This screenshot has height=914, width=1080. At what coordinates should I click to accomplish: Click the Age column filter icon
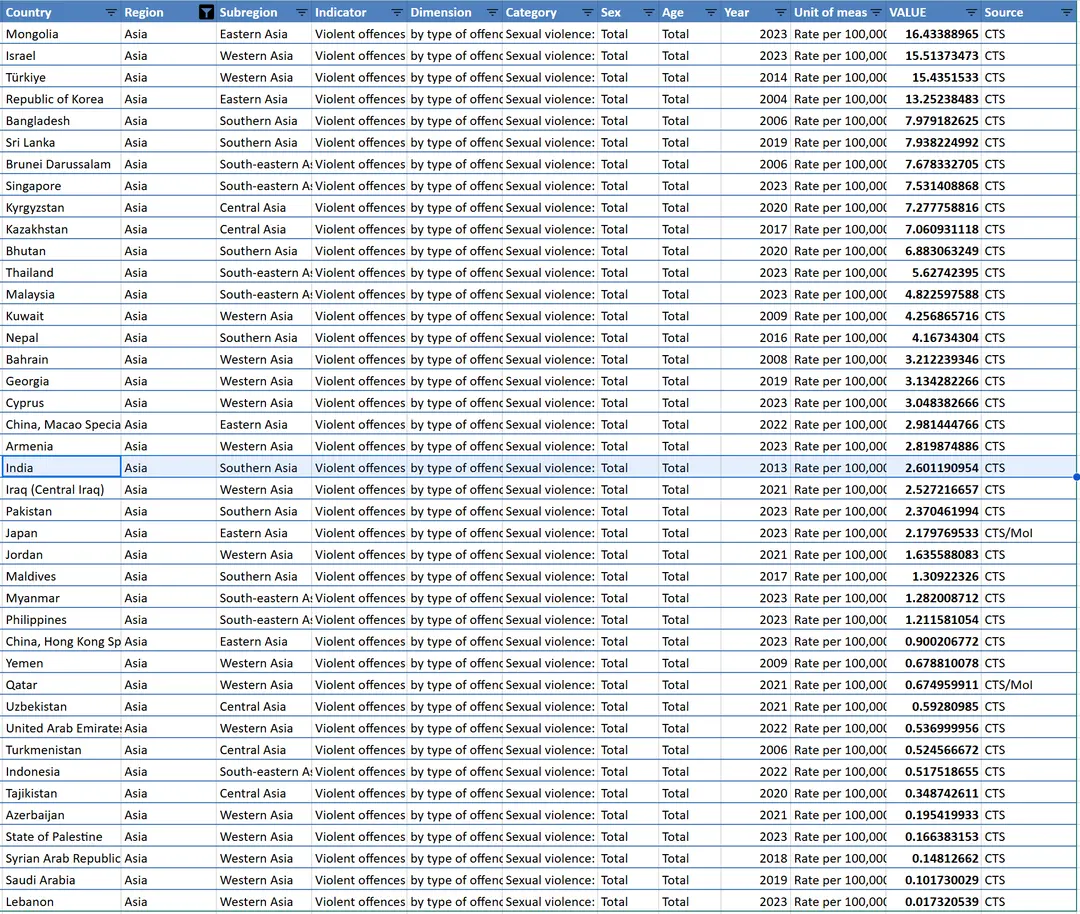(710, 12)
